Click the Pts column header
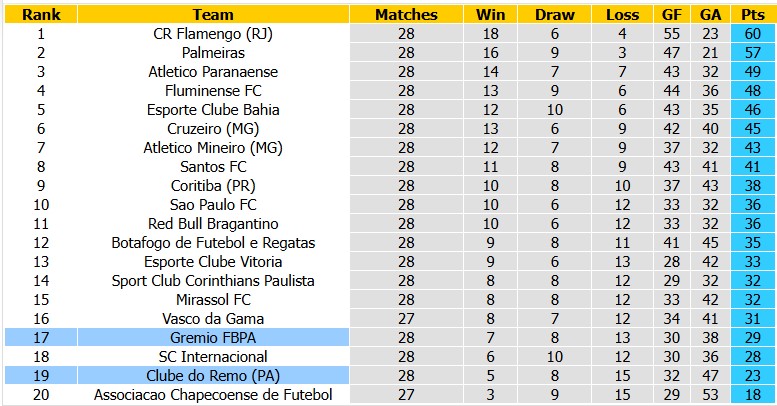Screen dimensions: 777x406 tap(752, 14)
